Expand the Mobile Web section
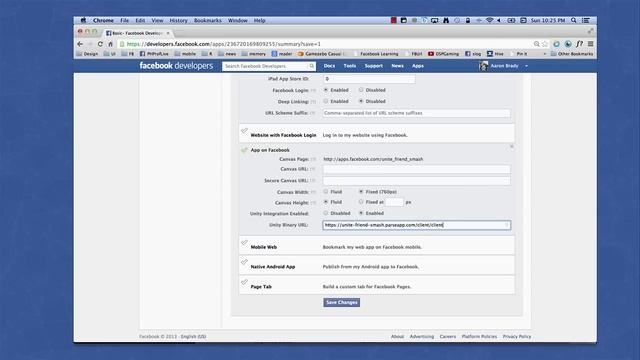The image size is (640, 360). click(x=376, y=245)
